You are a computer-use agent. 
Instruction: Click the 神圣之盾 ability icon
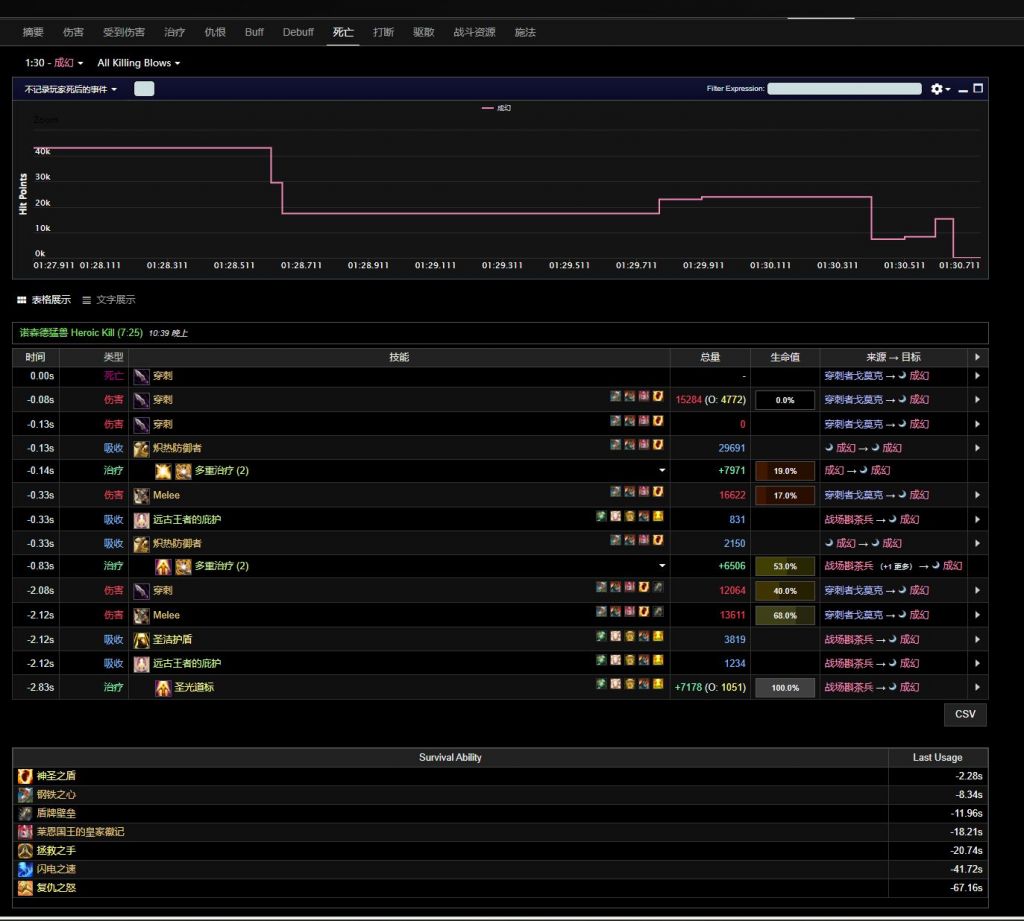[25, 776]
